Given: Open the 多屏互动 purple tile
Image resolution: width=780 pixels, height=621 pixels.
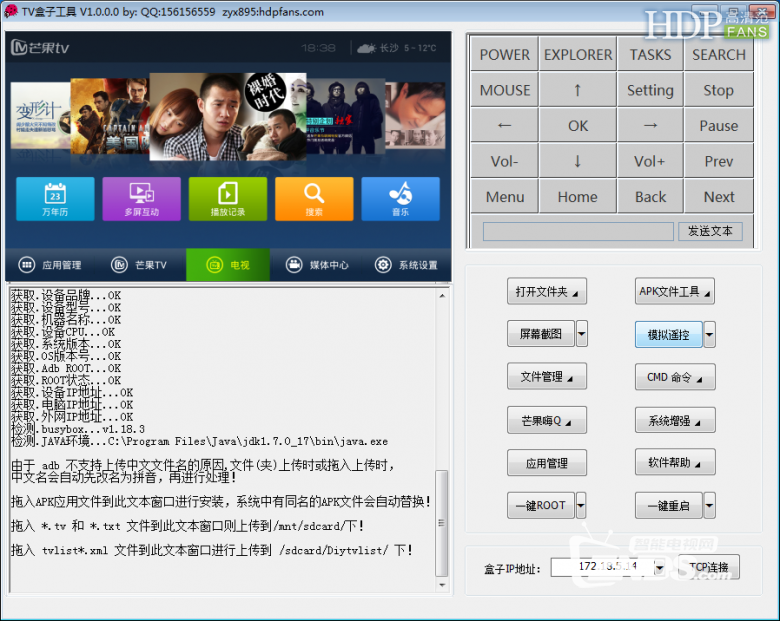Looking at the screenshot, I should 141,199.
